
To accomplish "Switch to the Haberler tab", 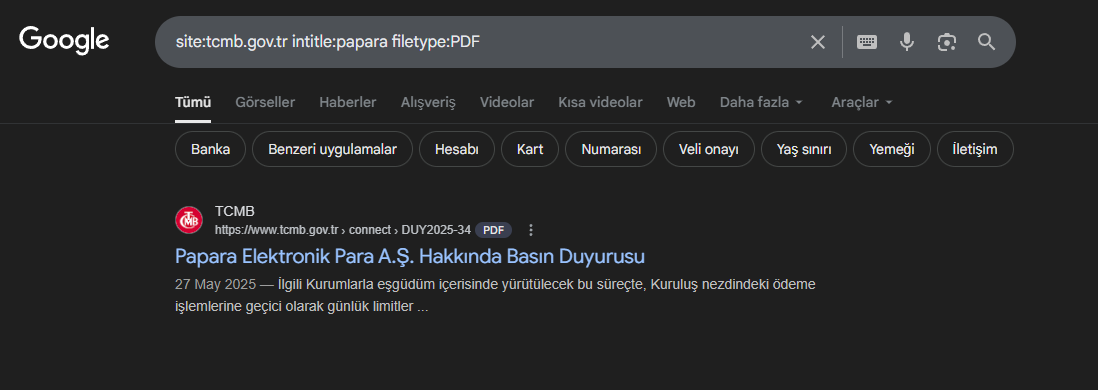I will pos(348,102).
